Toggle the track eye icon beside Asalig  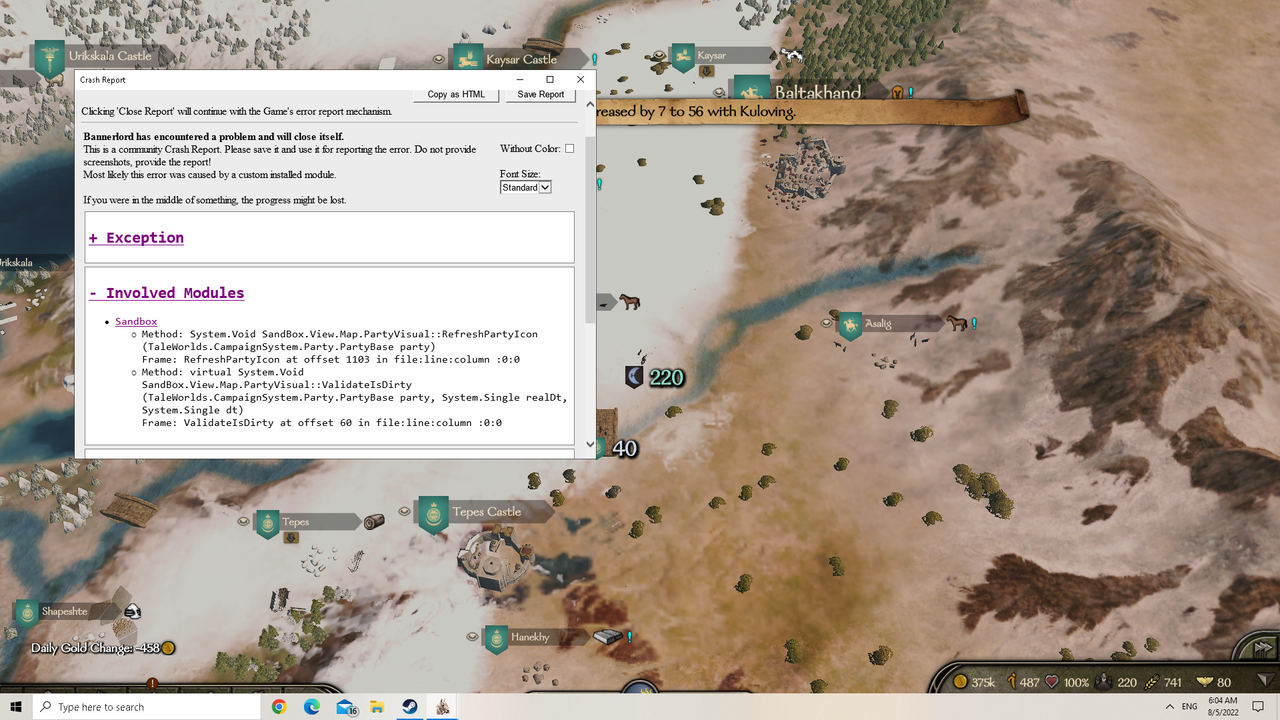click(x=826, y=323)
